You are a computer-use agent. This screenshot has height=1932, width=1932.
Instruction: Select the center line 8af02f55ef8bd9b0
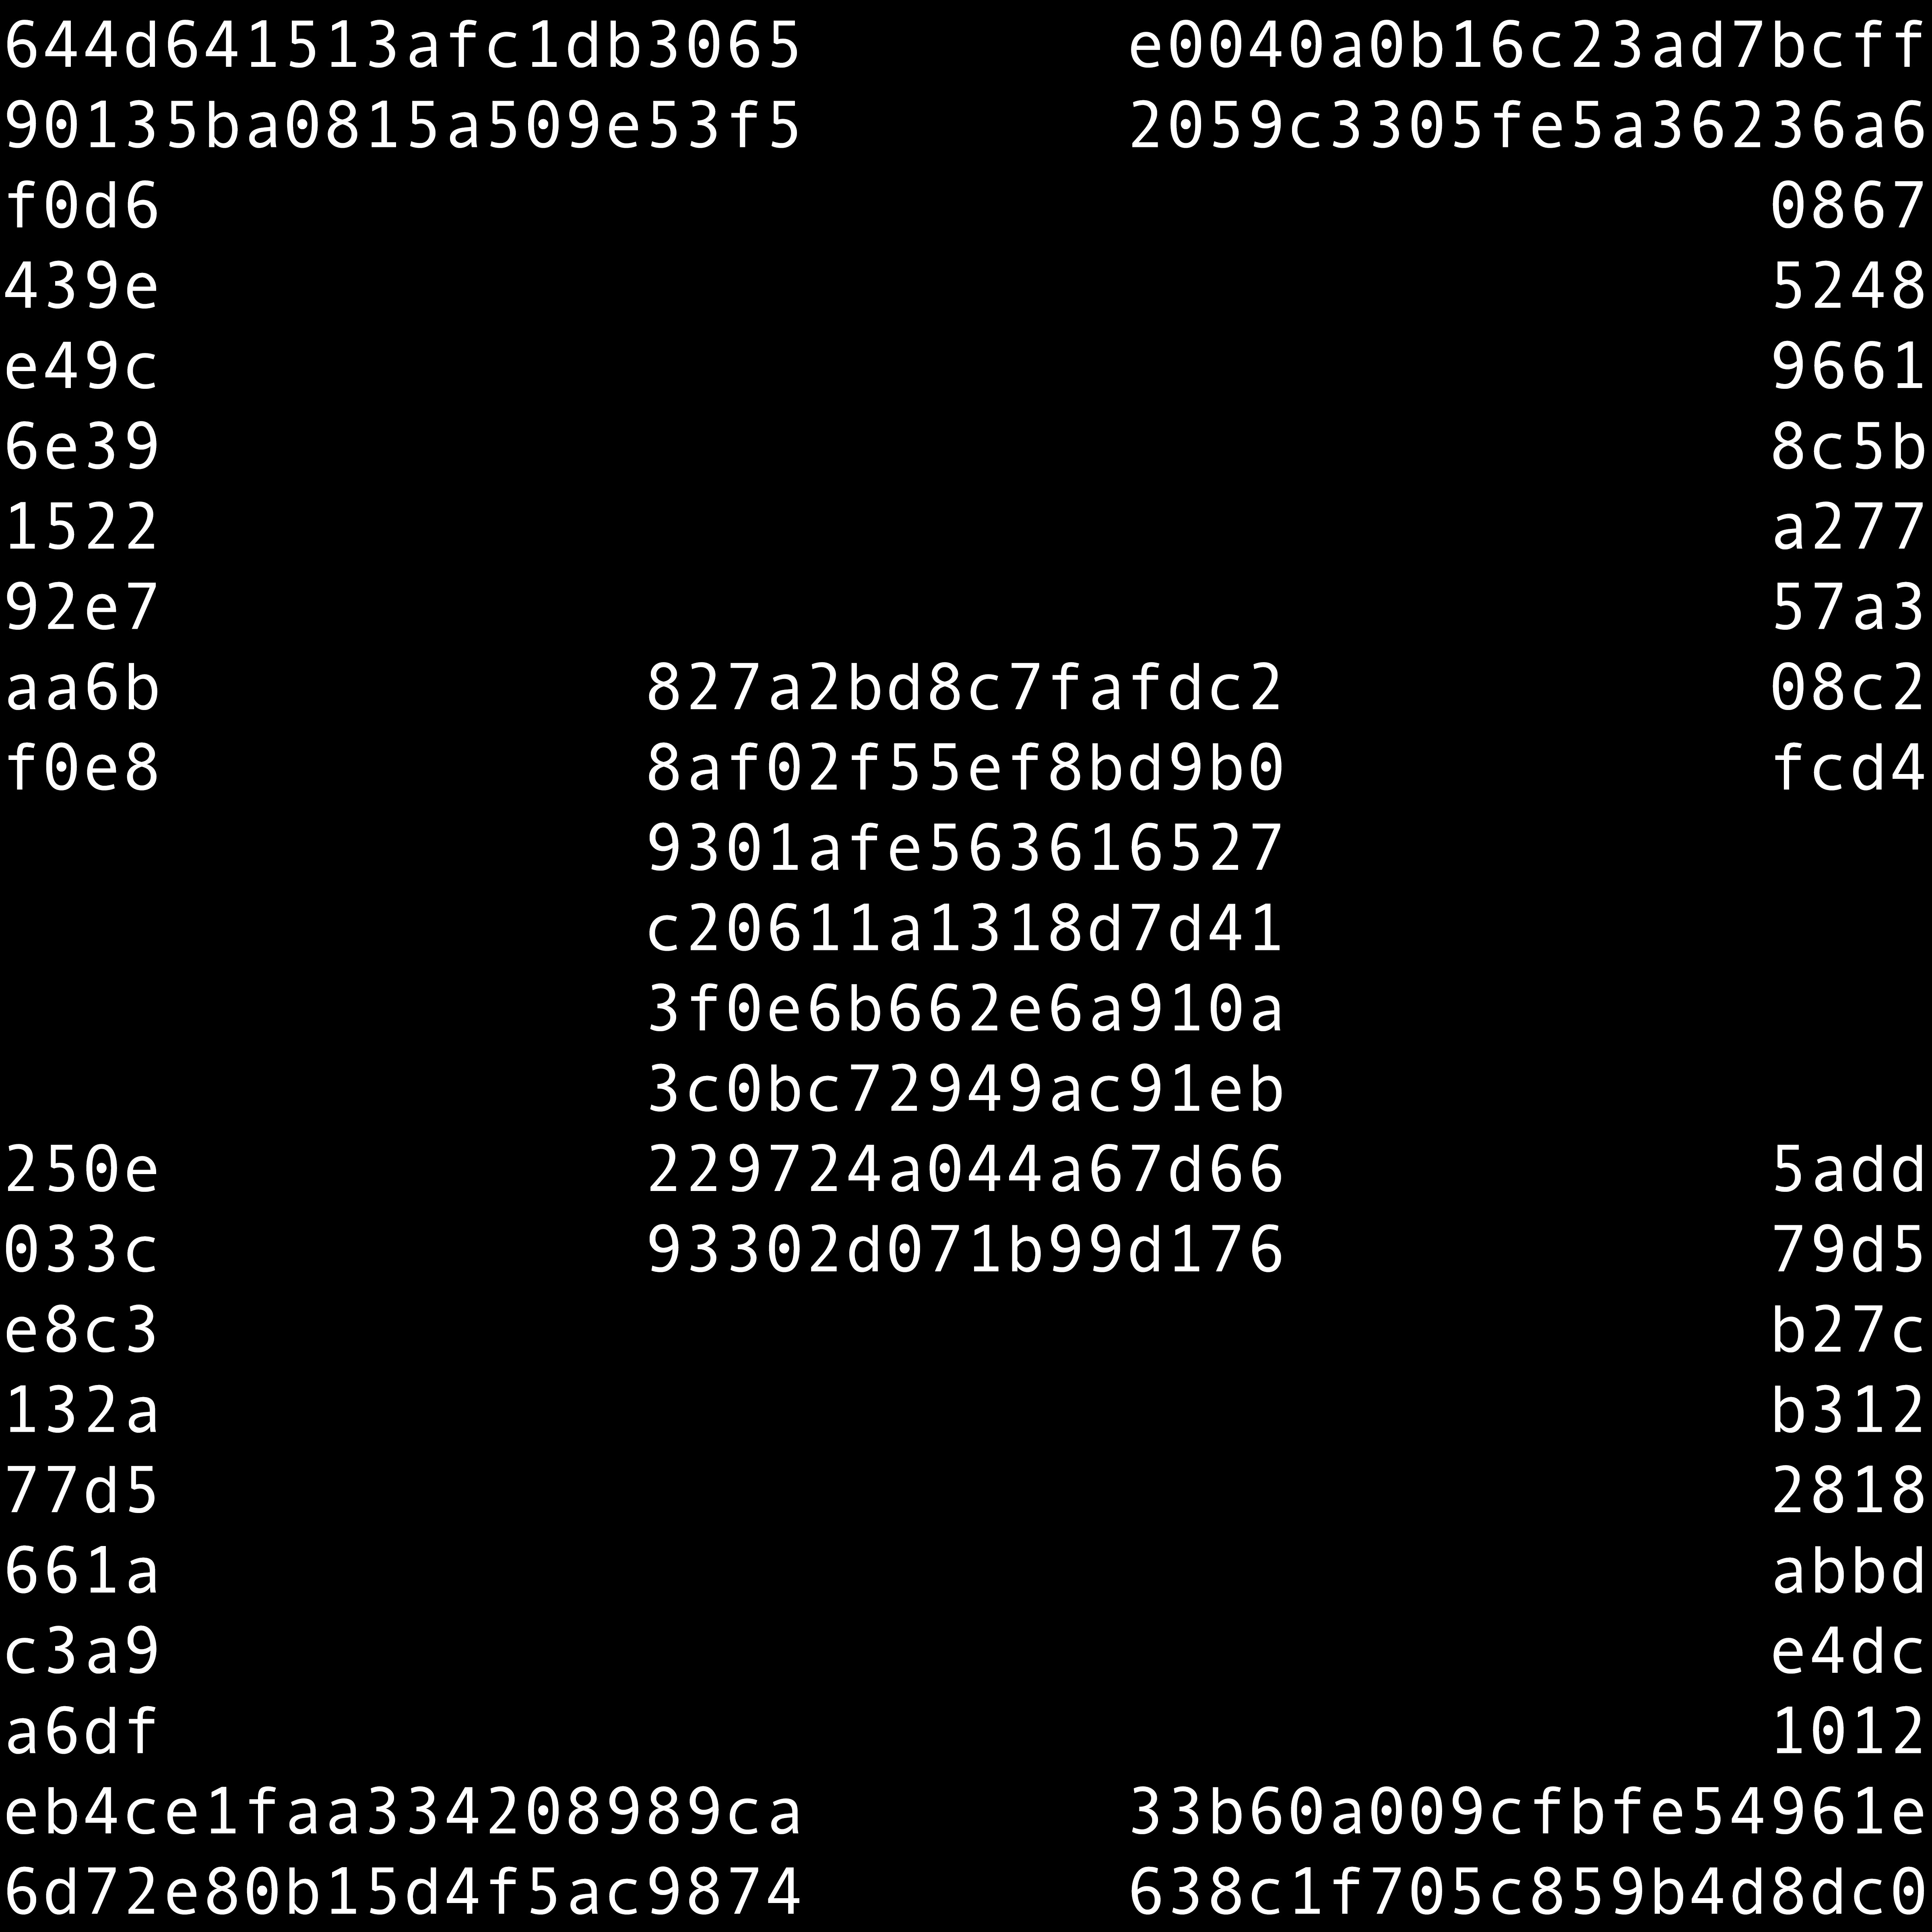[x=965, y=769]
